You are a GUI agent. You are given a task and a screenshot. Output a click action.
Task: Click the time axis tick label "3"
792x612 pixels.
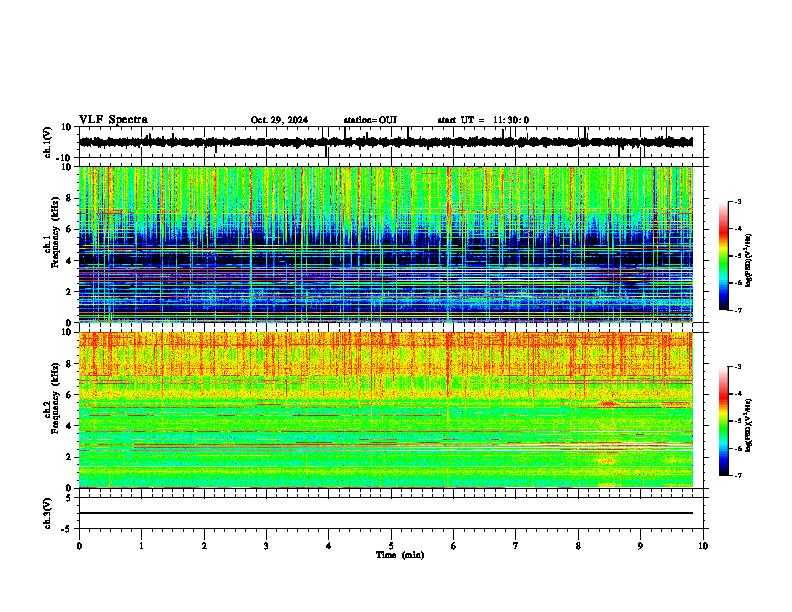coord(266,546)
